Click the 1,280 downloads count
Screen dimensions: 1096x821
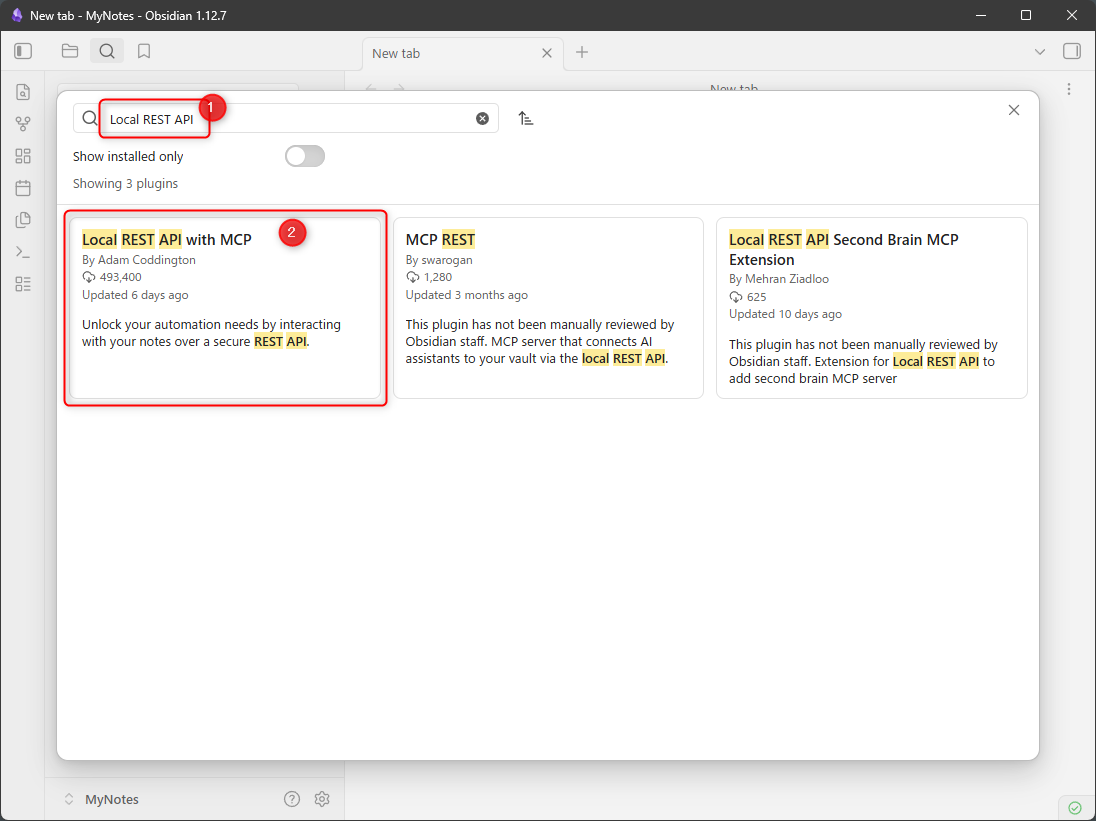[429, 277]
